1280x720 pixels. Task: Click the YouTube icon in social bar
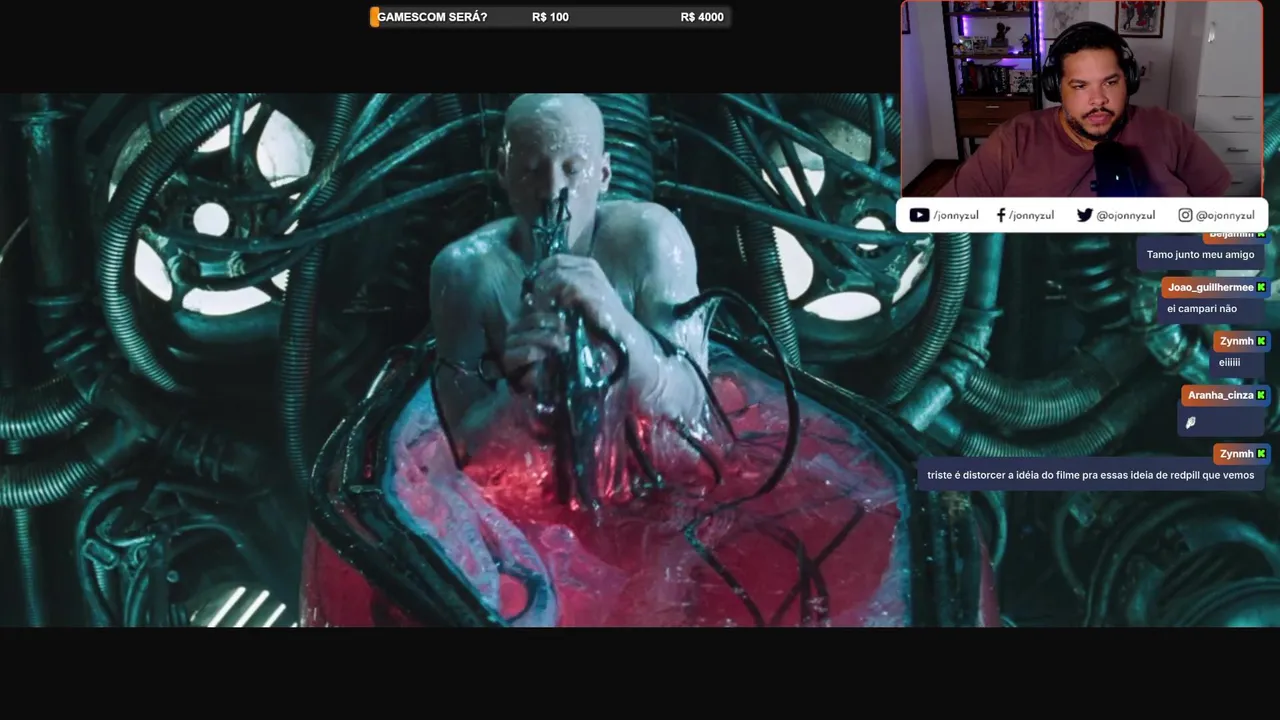click(x=919, y=215)
